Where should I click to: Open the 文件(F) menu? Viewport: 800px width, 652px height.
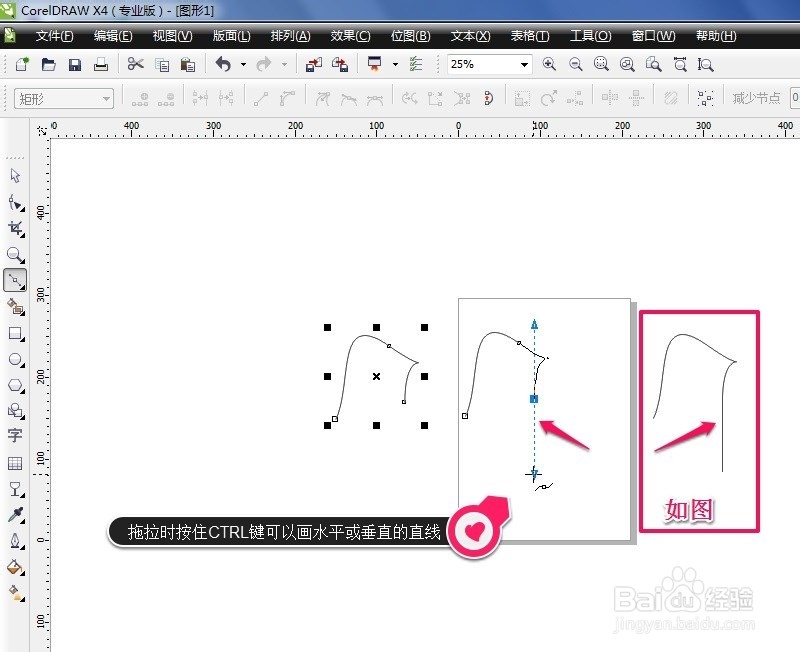55,36
